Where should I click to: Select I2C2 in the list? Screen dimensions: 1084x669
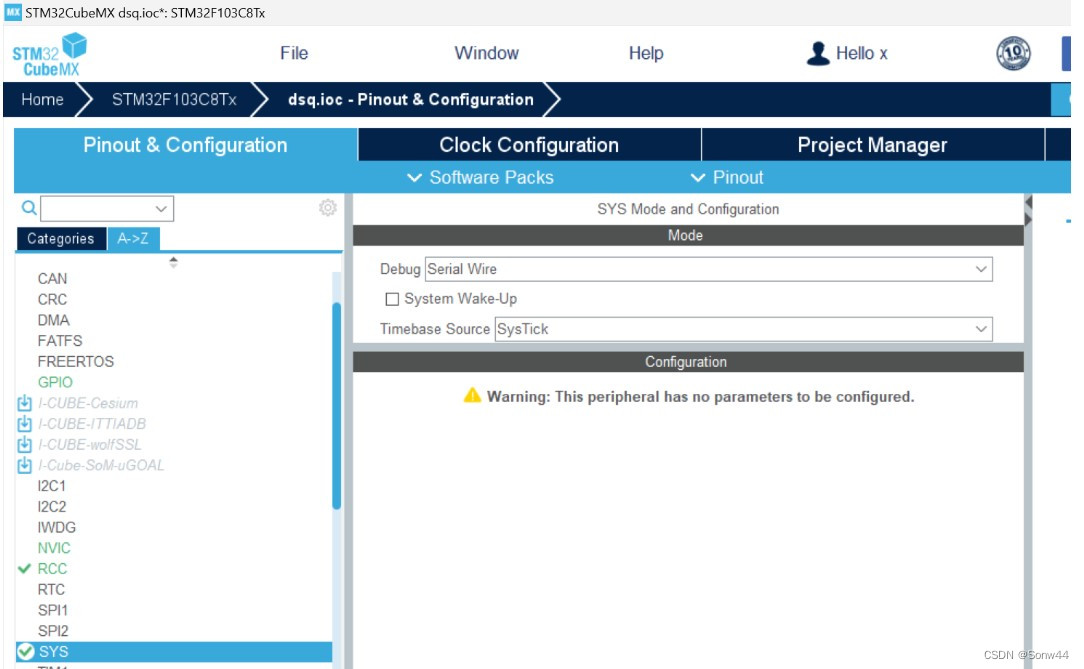pos(52,507)
